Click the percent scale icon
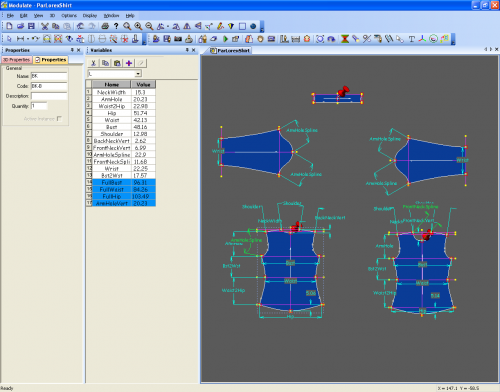Image resolution: width=500 pixels, height=392 pixels. point(367,39)
